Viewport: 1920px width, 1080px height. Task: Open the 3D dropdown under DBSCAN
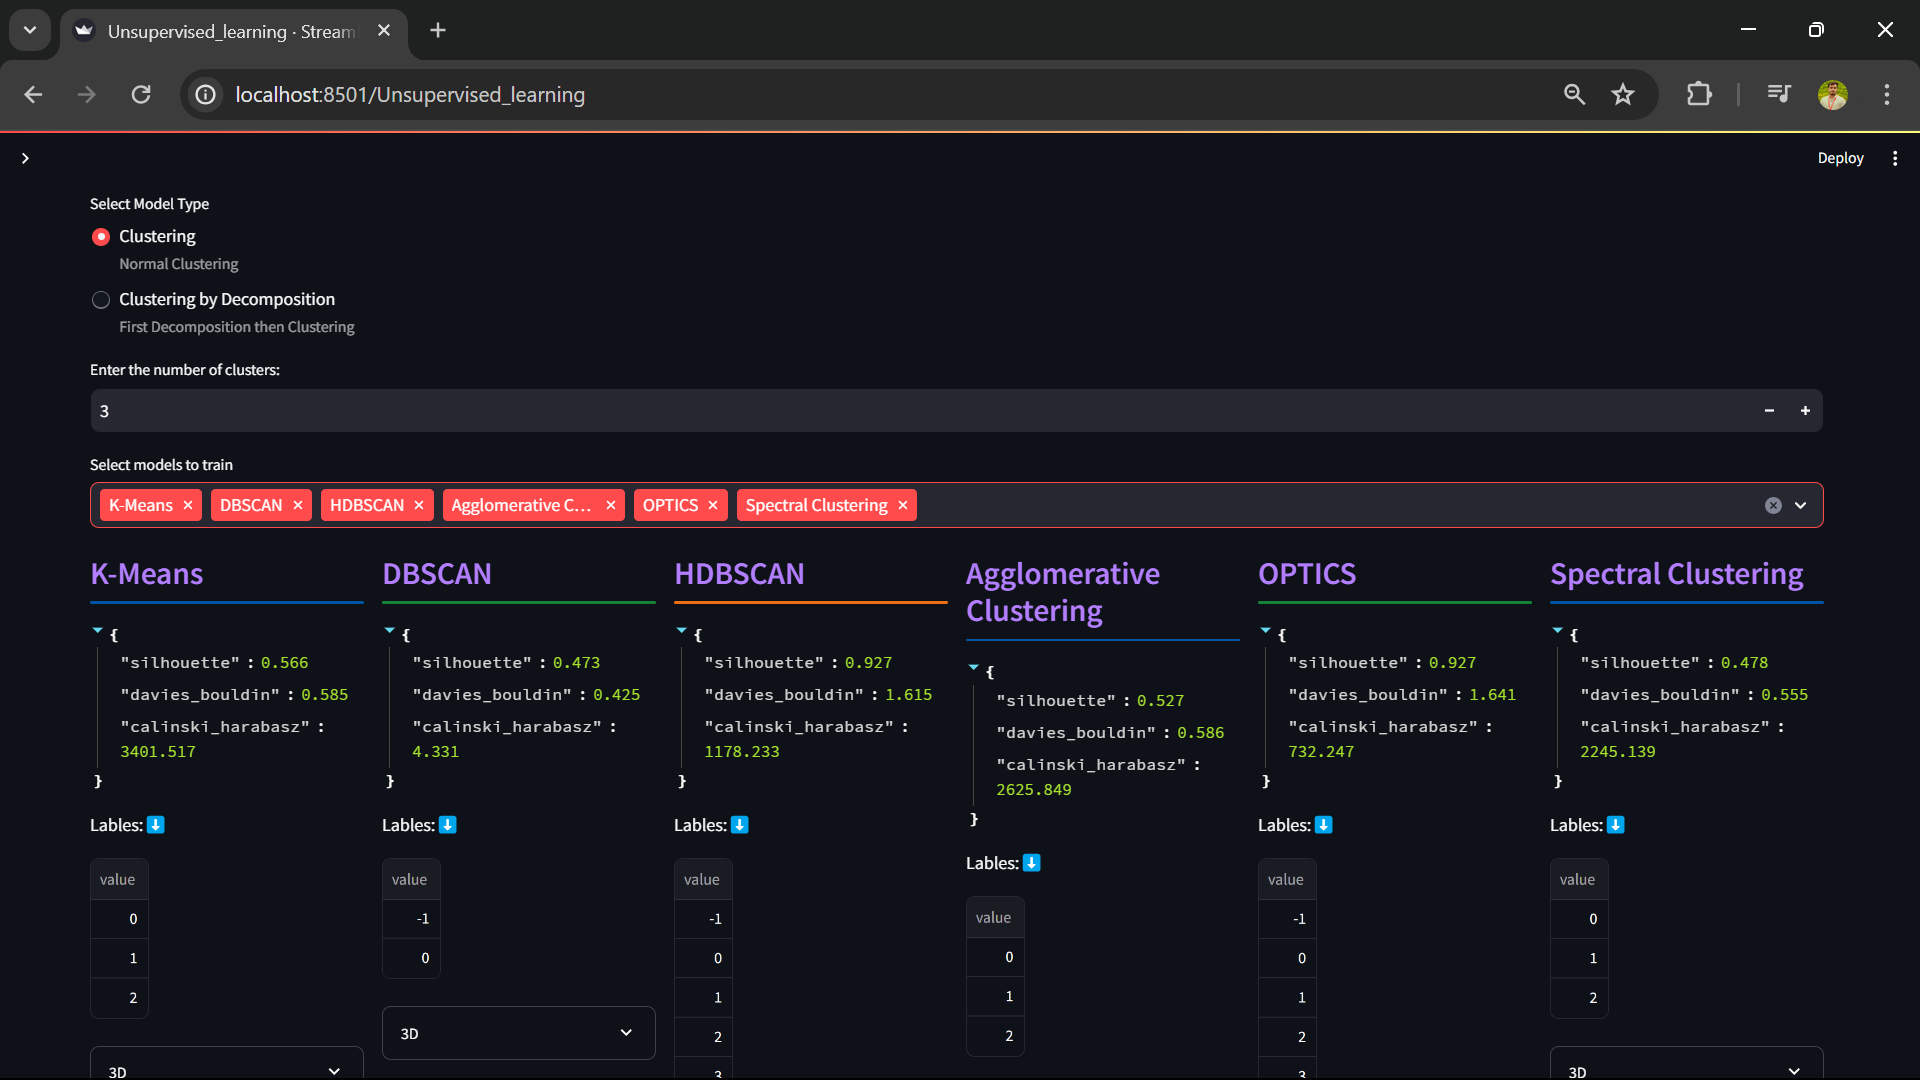click(518, 1033)
